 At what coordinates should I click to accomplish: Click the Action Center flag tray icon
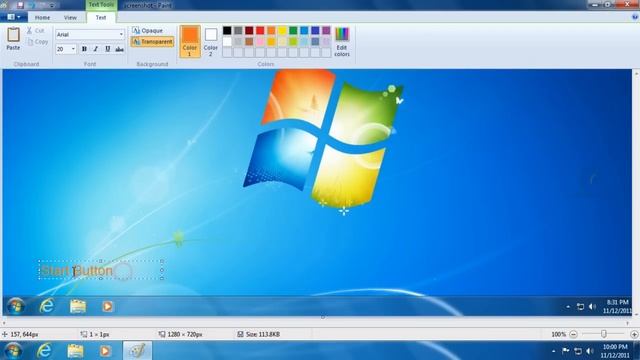click(x=566, y=351)
